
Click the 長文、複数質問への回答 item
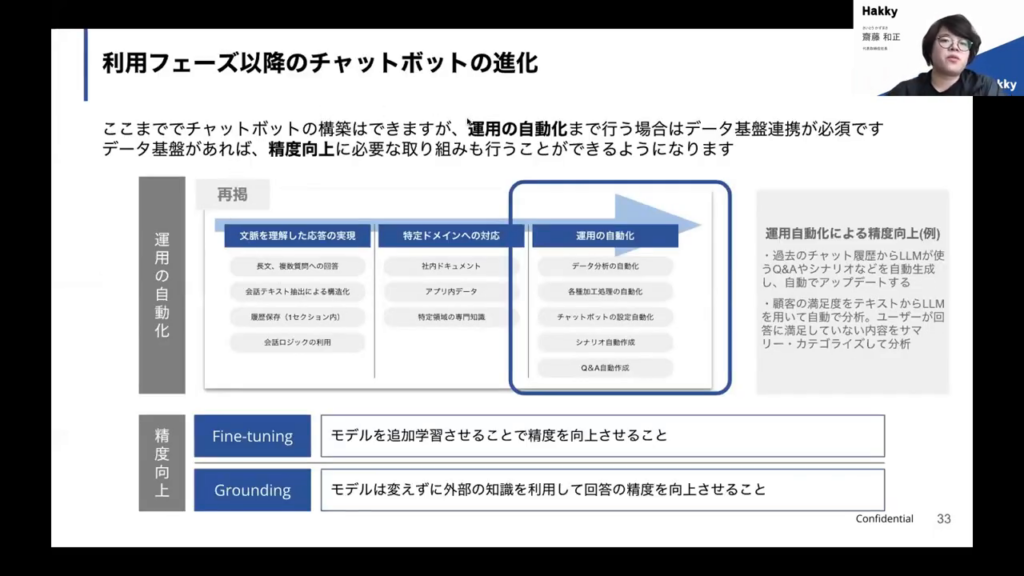[x=297, y=267]
